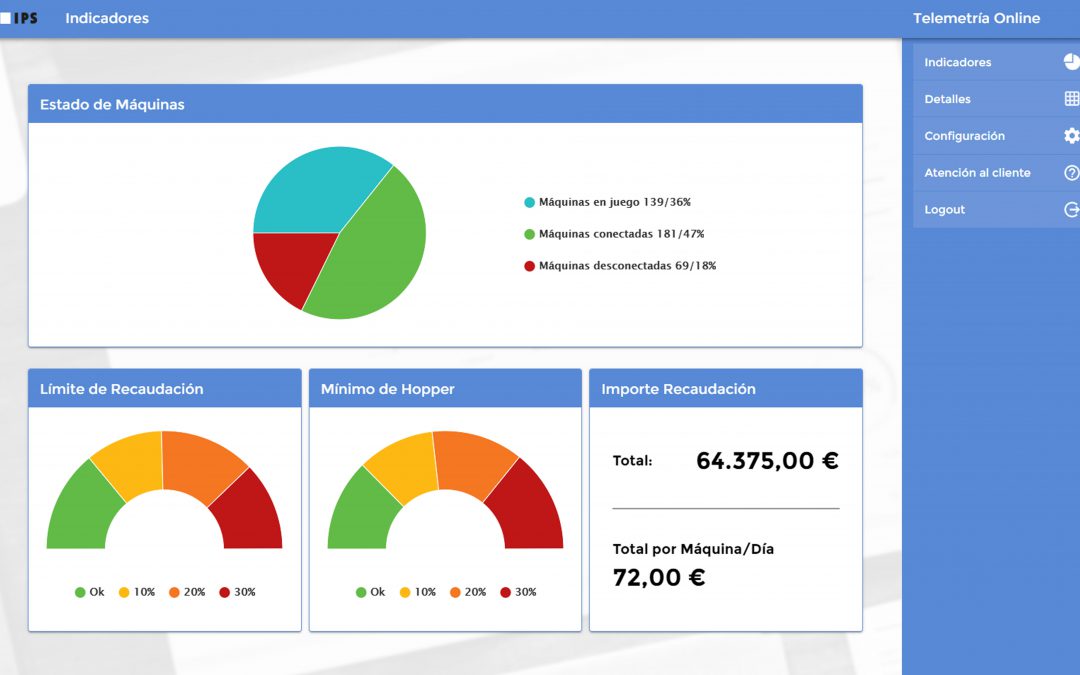Open Indicadores in the sidebar menu
This screenshot has width=1080, height=675.
pos(997,62)
